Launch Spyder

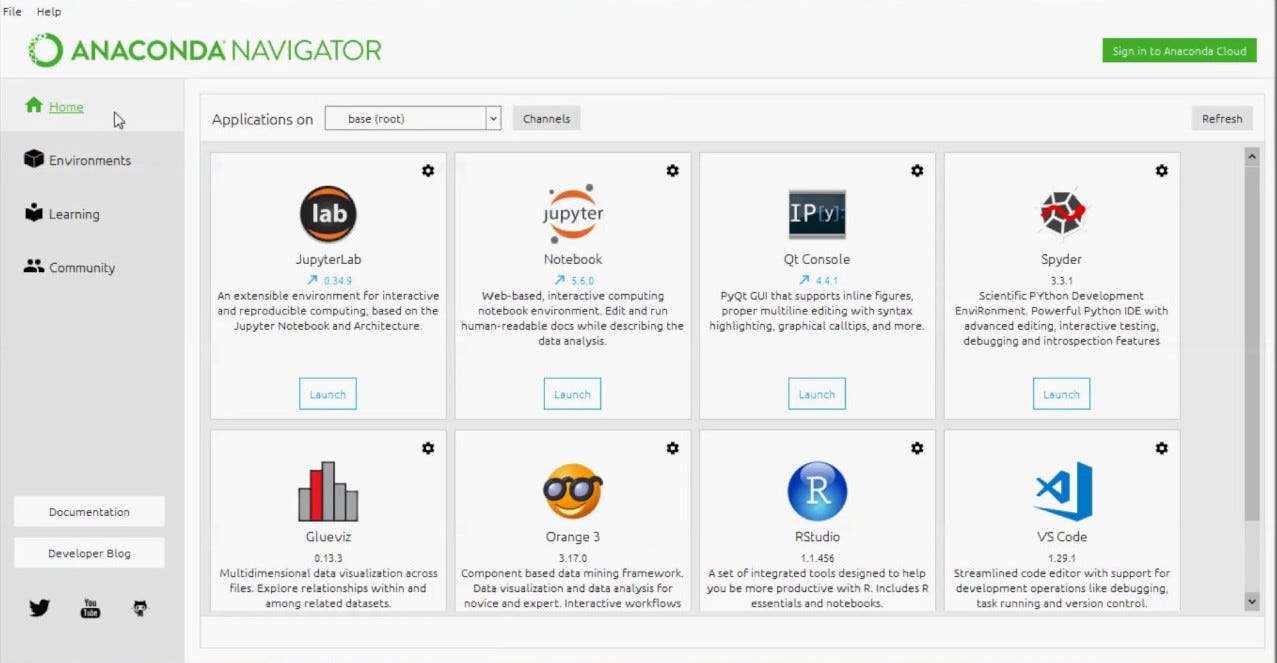click(x=1062, y=394)
